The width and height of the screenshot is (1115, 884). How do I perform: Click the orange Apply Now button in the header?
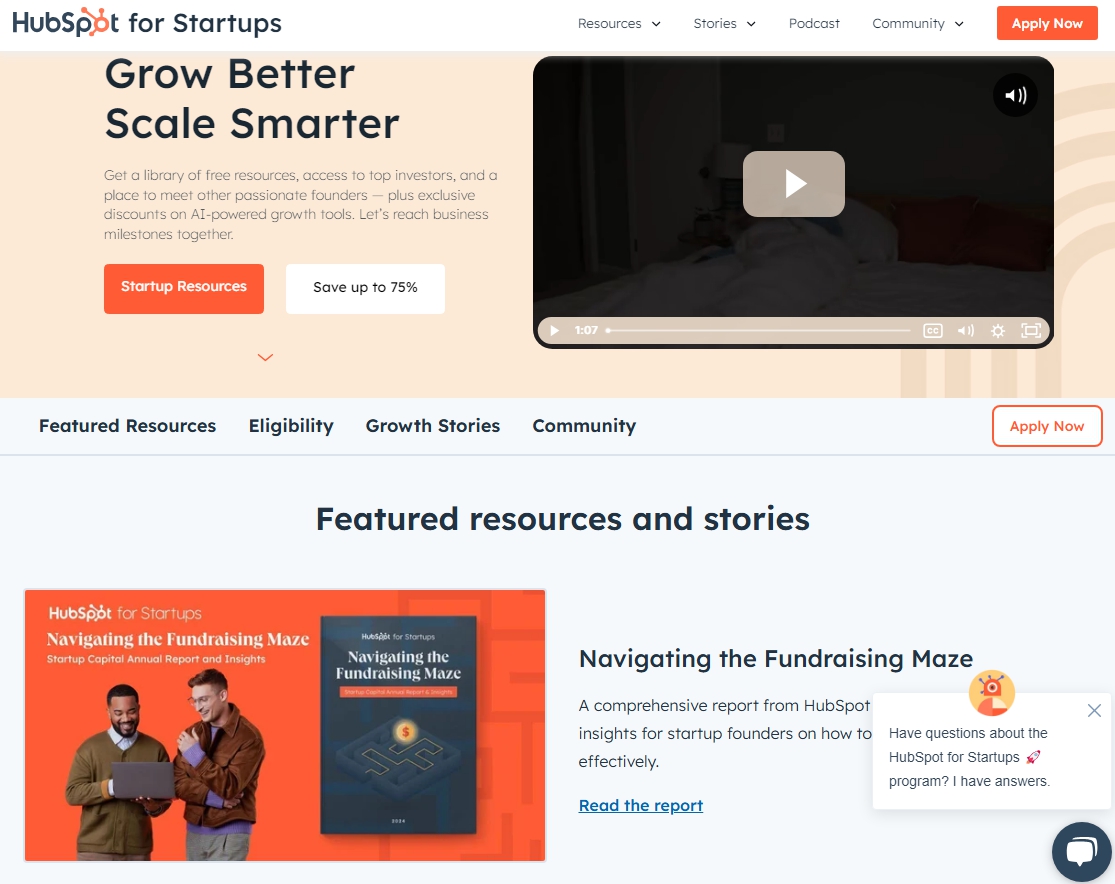point(1047,23)
